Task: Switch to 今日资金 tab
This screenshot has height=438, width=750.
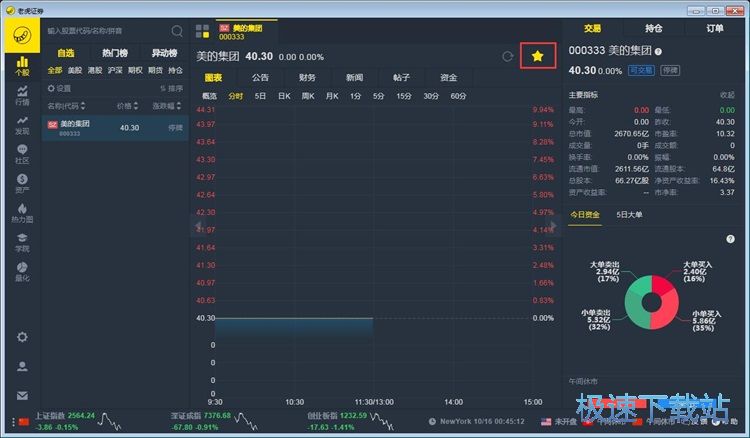Action: (x=585, y=215)
